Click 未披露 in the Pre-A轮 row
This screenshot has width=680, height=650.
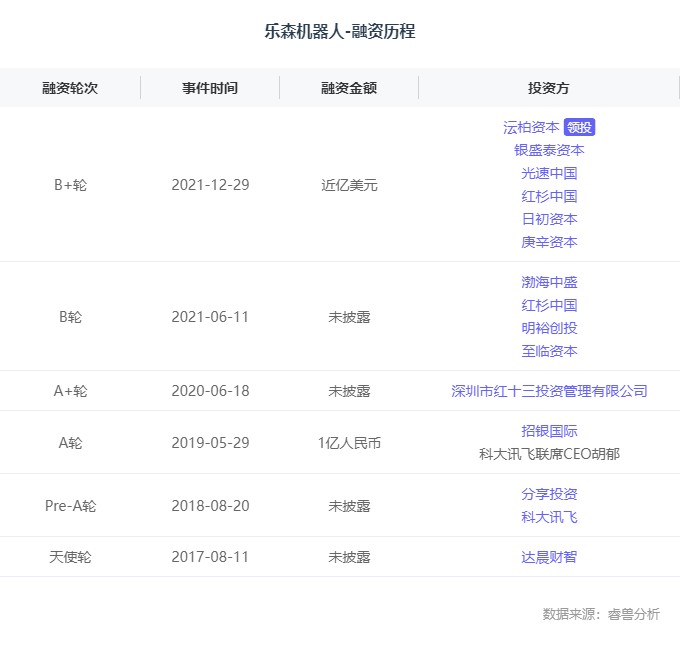click(x=349, y=506)
